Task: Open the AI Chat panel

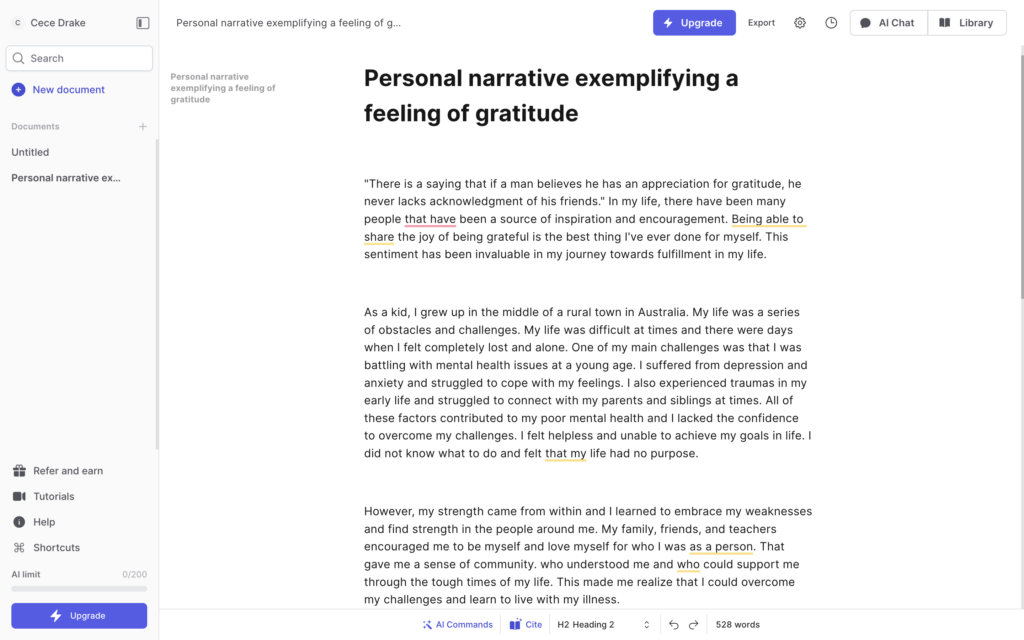Action: pos(888,22)
